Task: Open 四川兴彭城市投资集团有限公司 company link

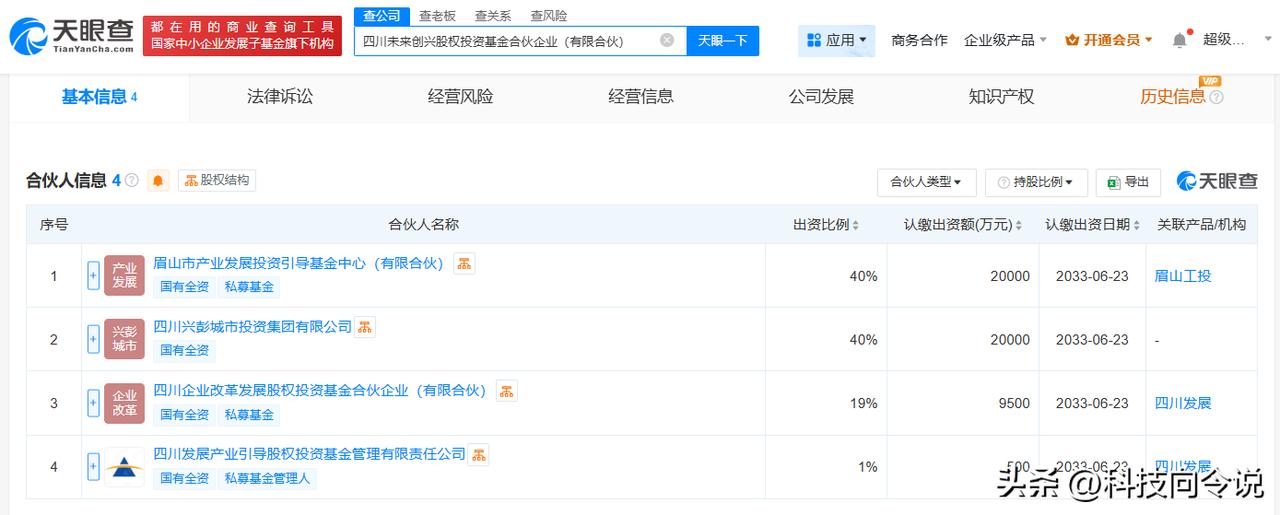Action: [x=252, y=327]
